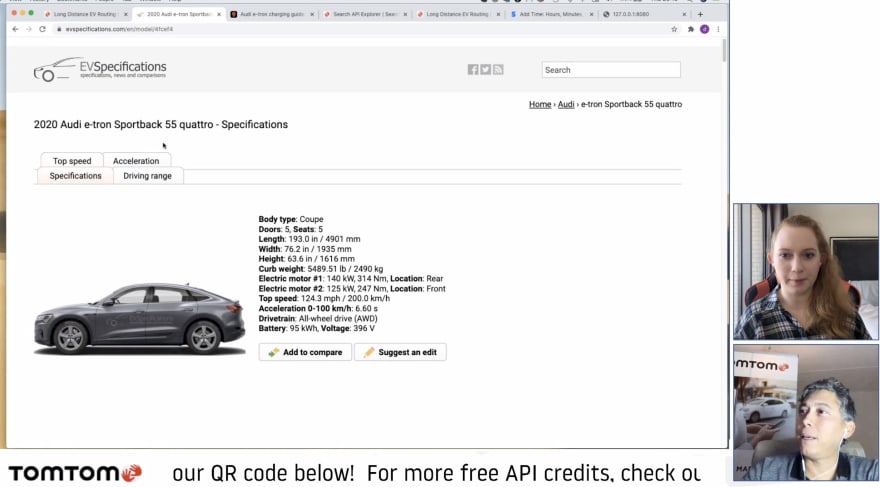Click the 'e-tron Sportback 55 quattro' breadcrumb text
Image resolution: width=880 pixels, height=487 pixels.
point(631,104)
